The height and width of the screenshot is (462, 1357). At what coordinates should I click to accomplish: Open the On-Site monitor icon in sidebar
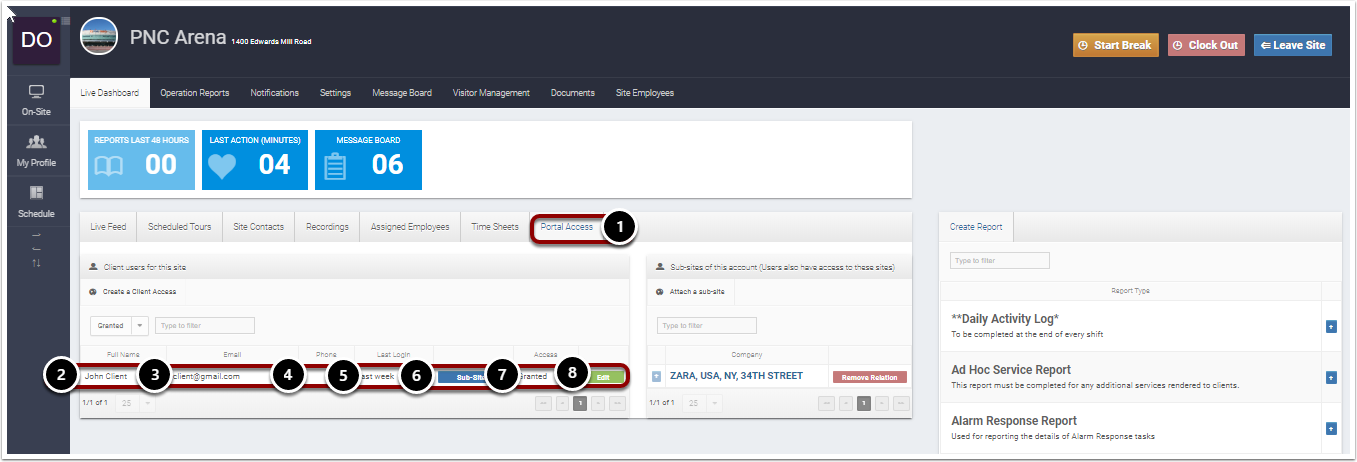tap(36, 92)
